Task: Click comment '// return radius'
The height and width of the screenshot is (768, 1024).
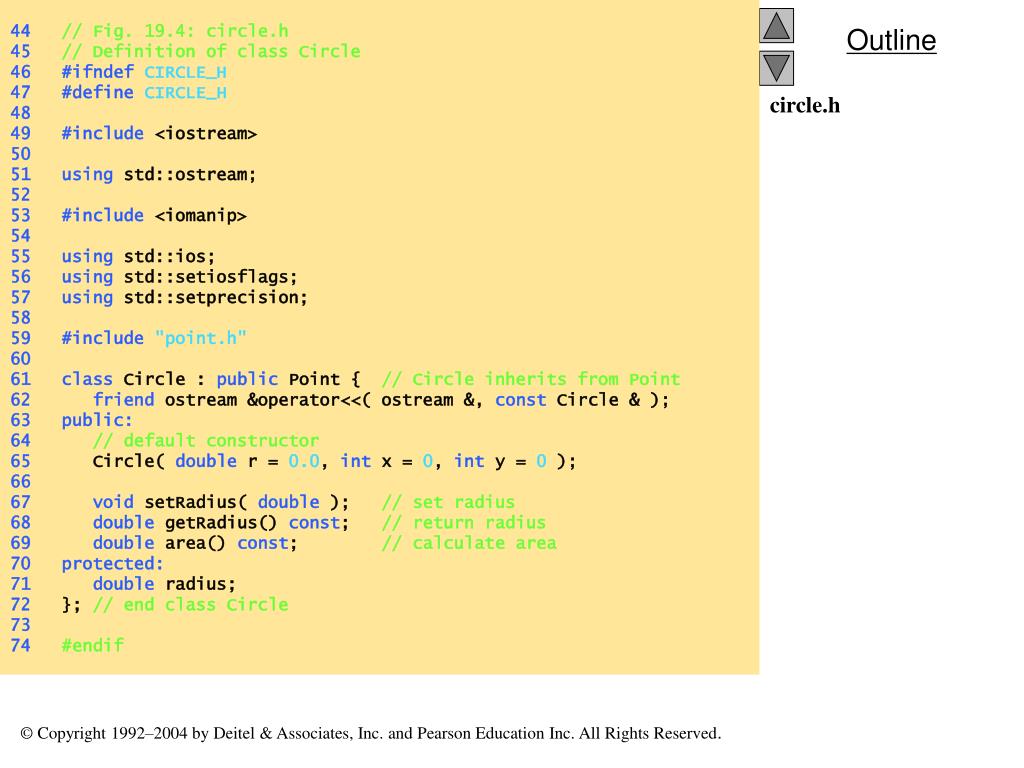Action: coord(464,522)
